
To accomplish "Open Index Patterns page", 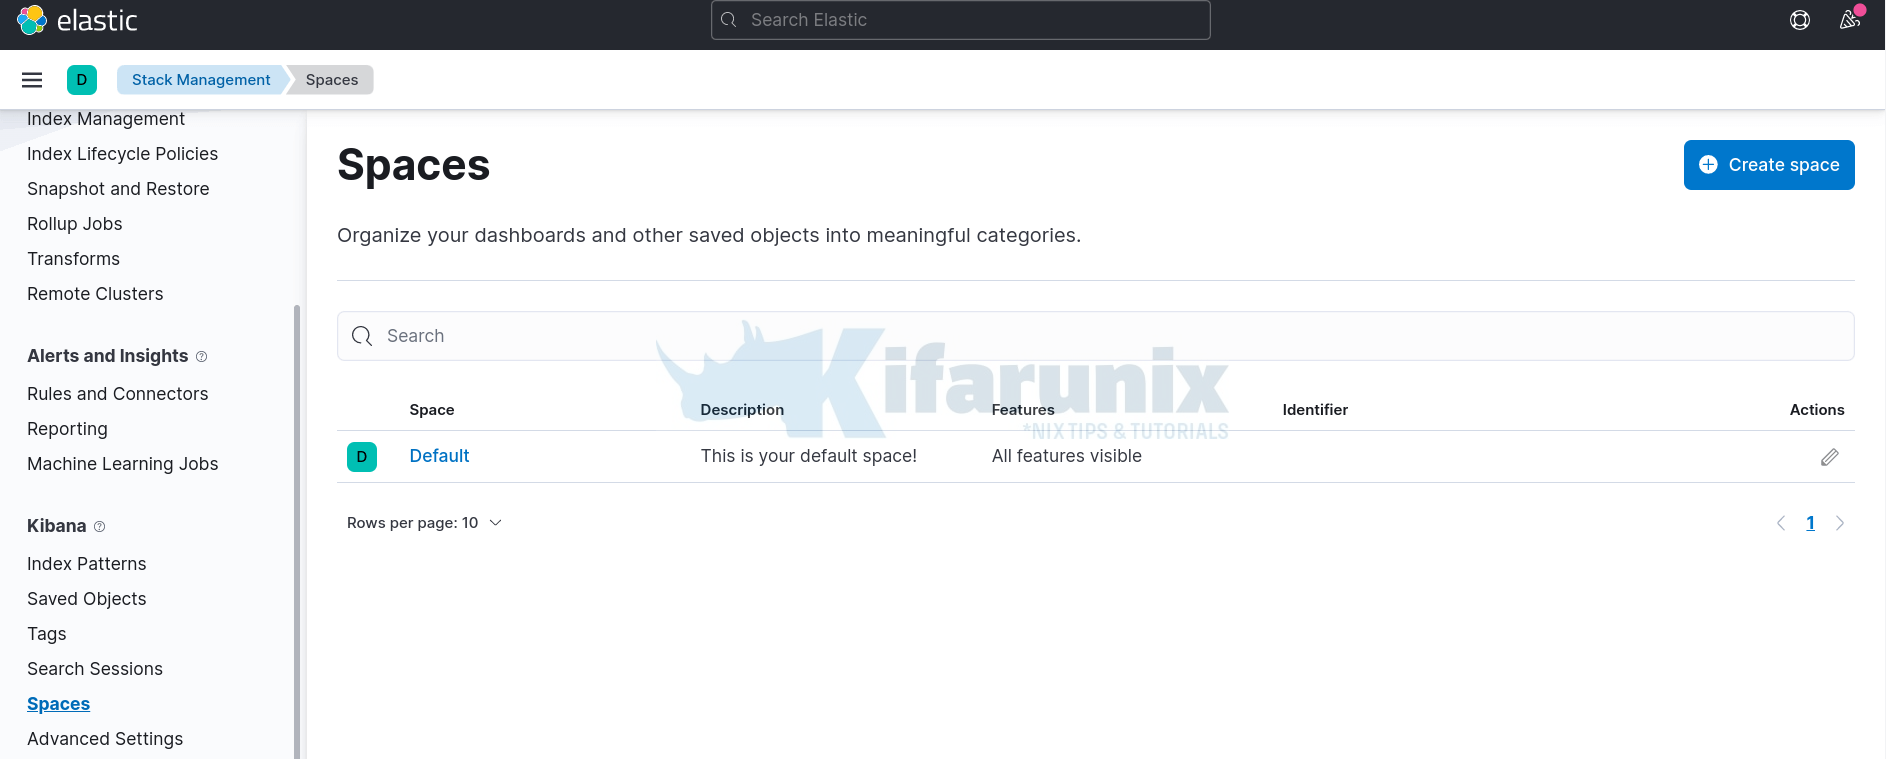I will 87,564.
